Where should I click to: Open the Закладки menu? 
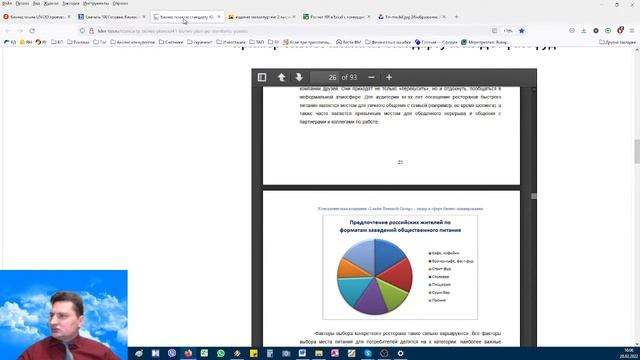click(x=71, y=3)
